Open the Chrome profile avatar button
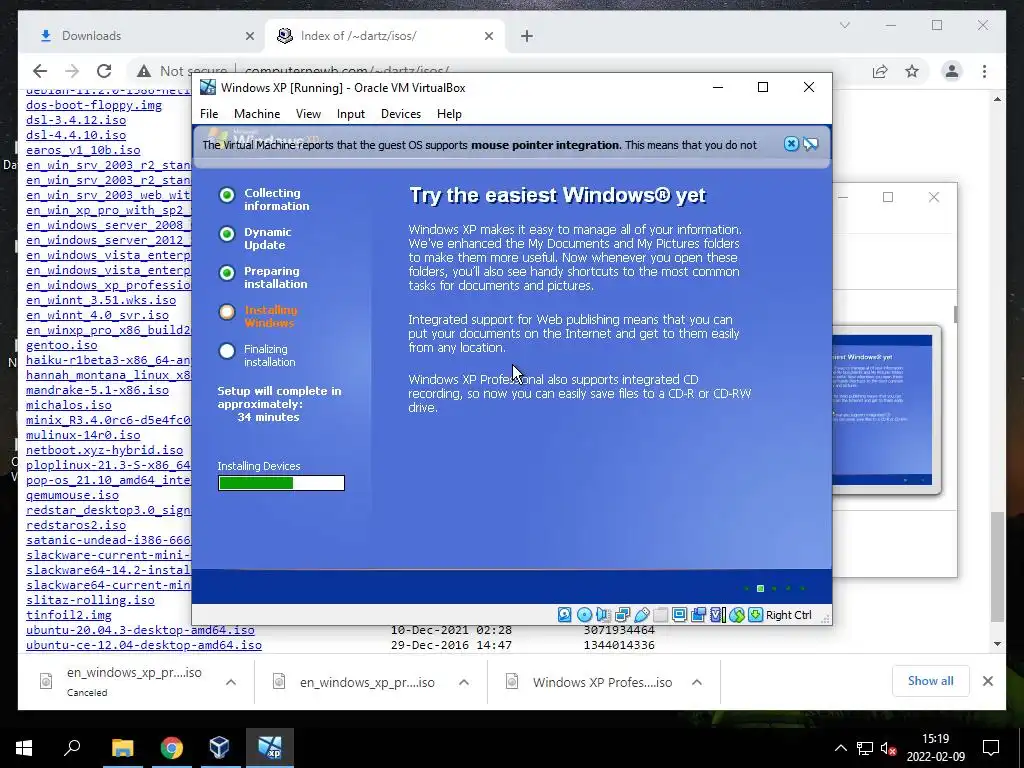This screenshot has height=768, width=1024. click(952, 71)
